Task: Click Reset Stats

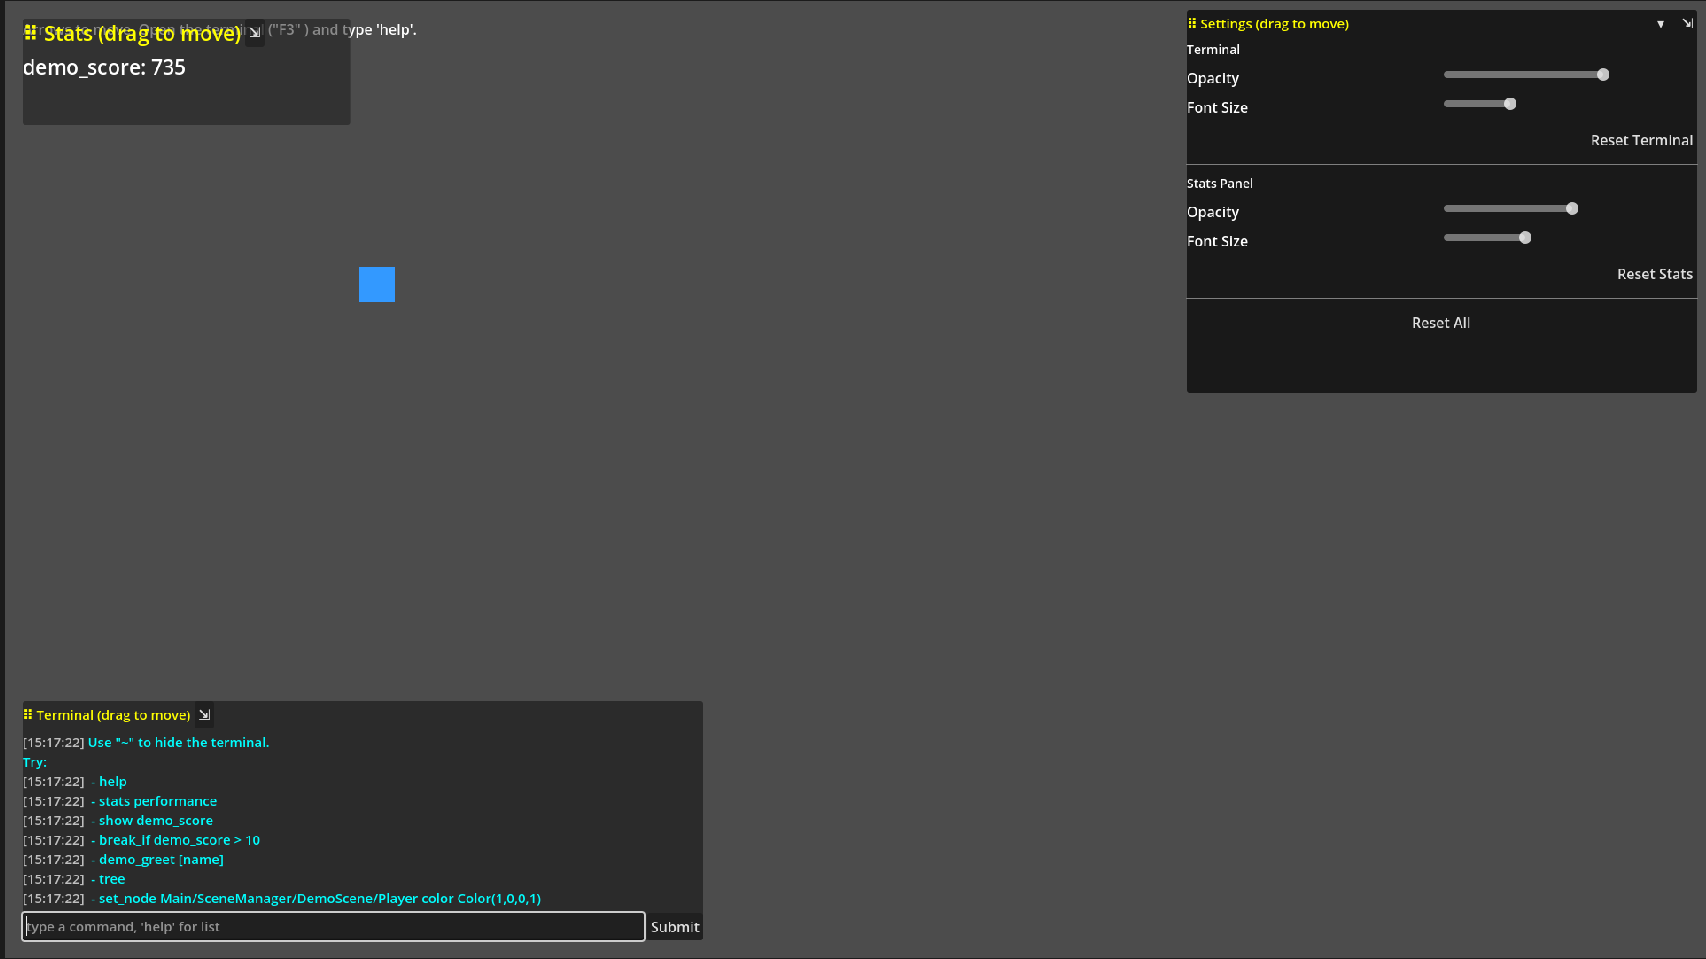Action: point(1654,274)
